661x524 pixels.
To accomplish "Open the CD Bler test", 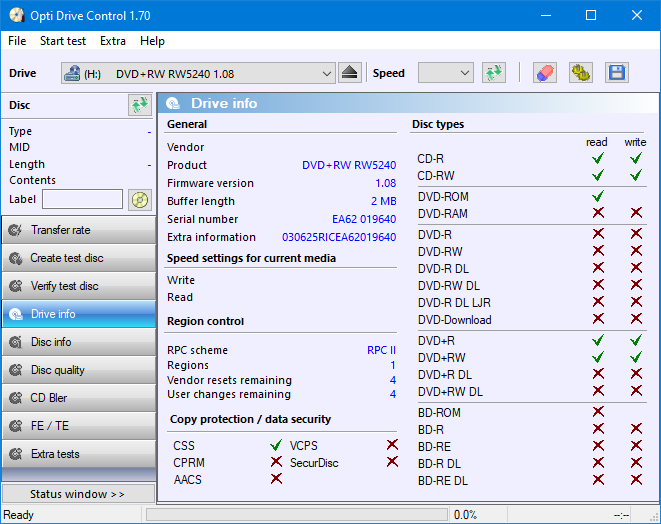I will tap(79, 398).
